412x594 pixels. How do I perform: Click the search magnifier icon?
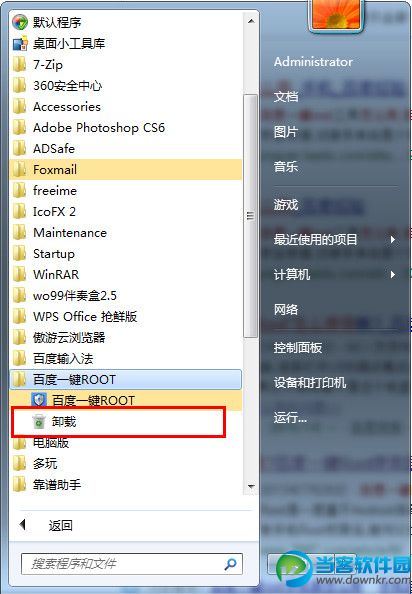(230, 564)
